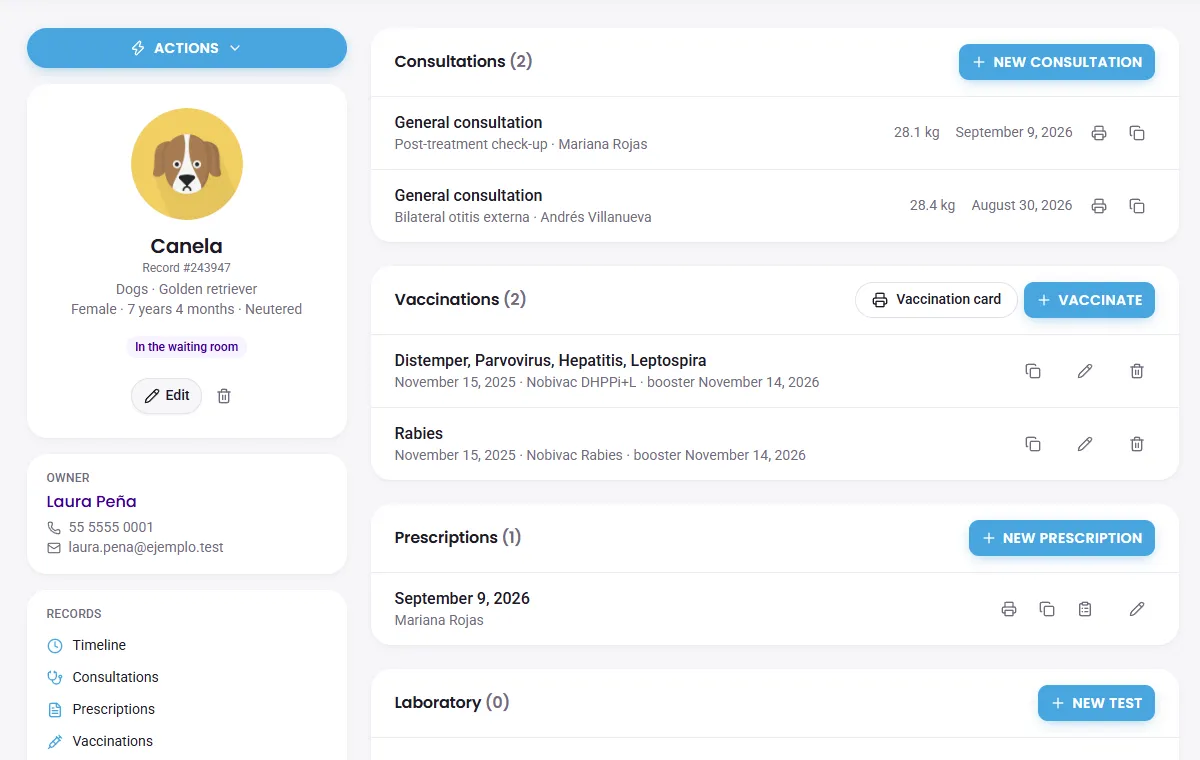Click the document icon beside Prescriptions
Screen dimensions: 1200x760
(55, 710)
